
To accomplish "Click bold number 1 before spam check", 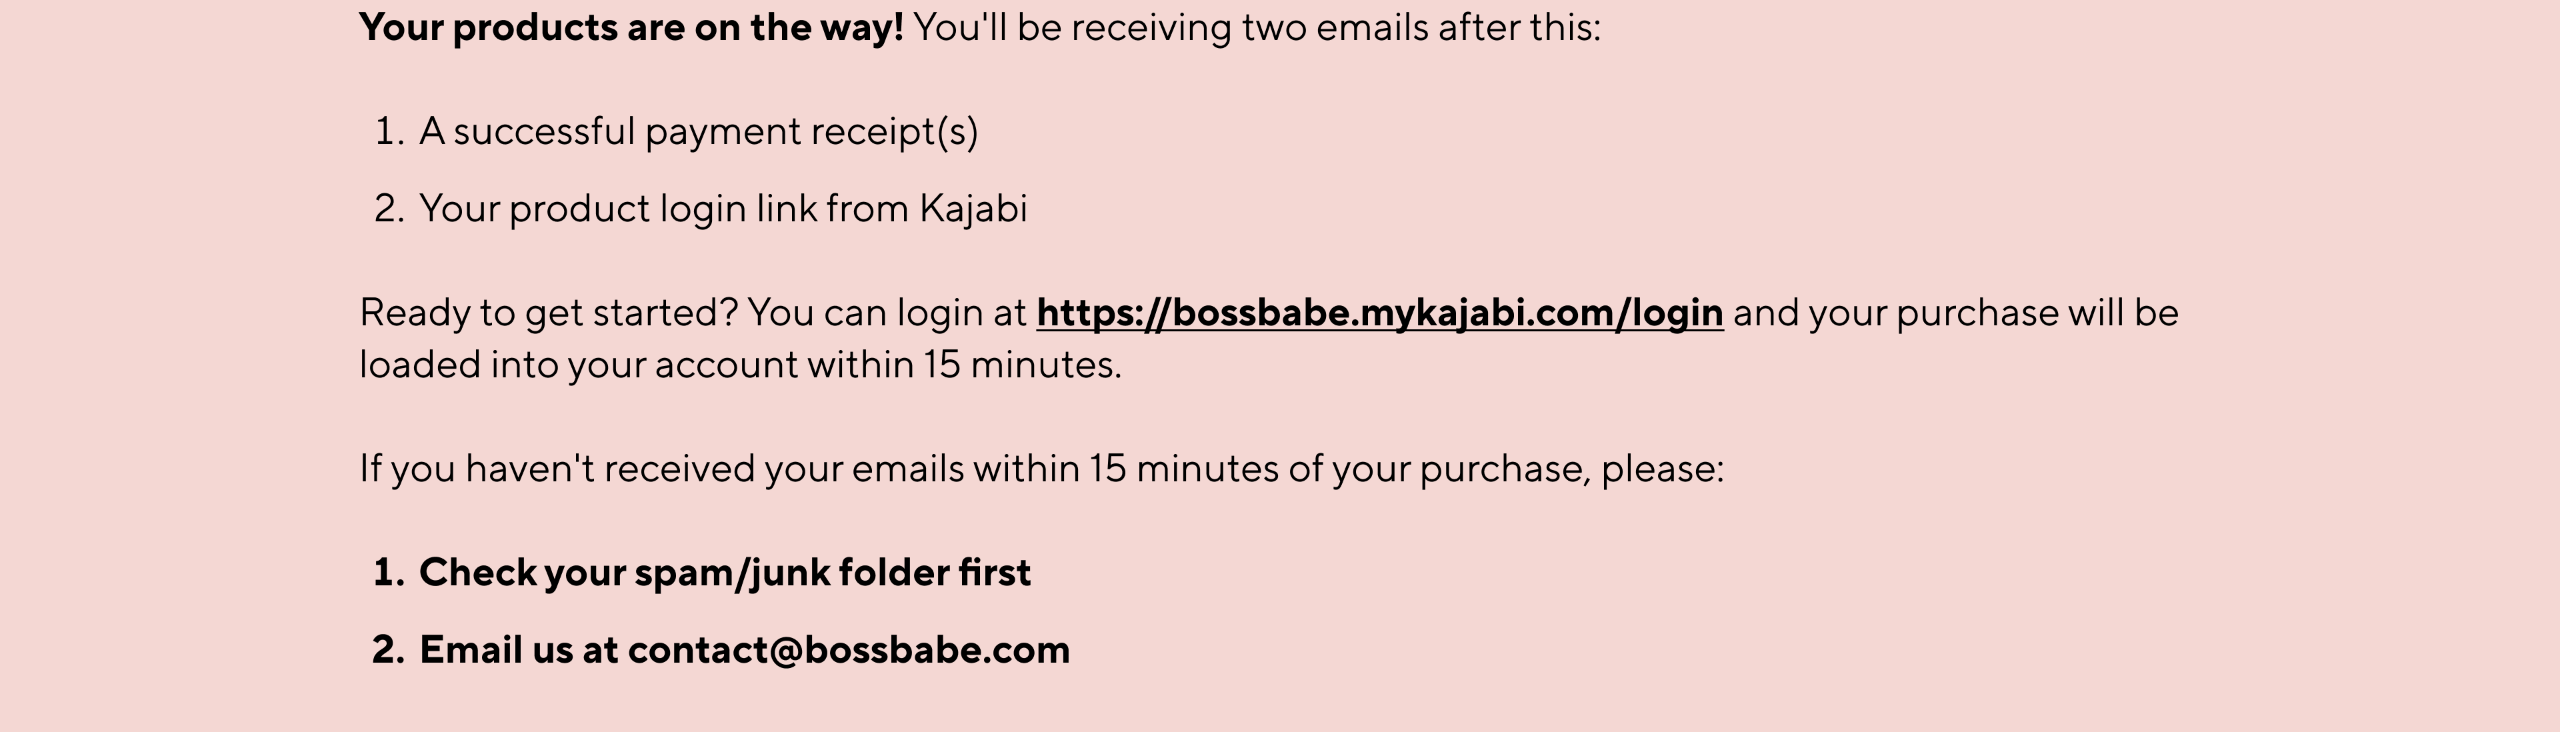I will 389,573.
